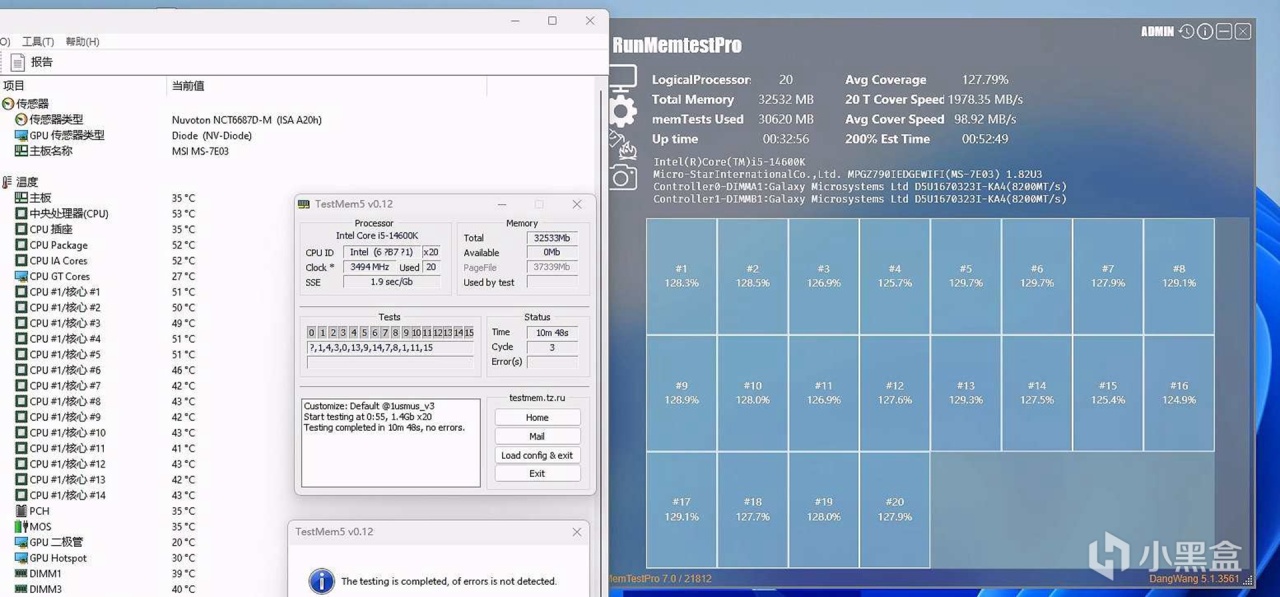Click the Total memory 32533Mb field

point(552,238)
